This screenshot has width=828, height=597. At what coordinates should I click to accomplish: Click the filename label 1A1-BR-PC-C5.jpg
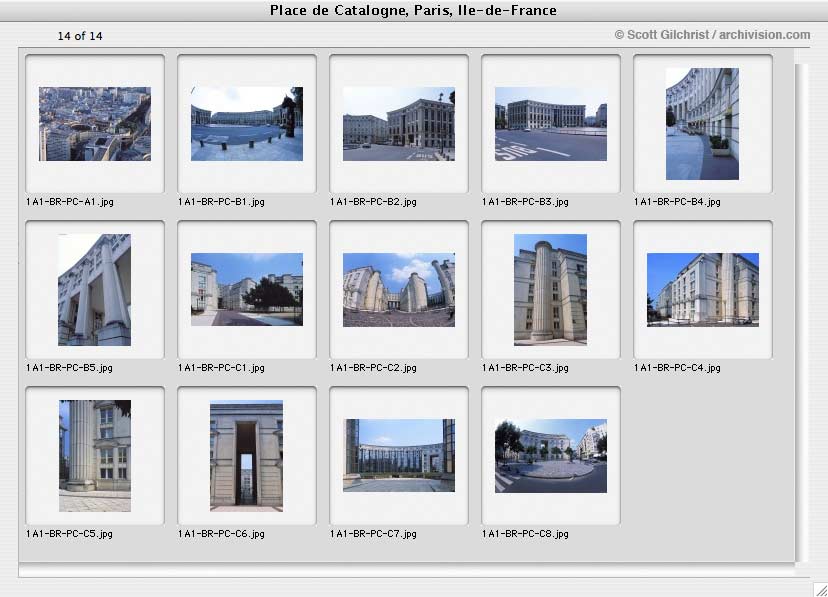[x=70, y=534]
